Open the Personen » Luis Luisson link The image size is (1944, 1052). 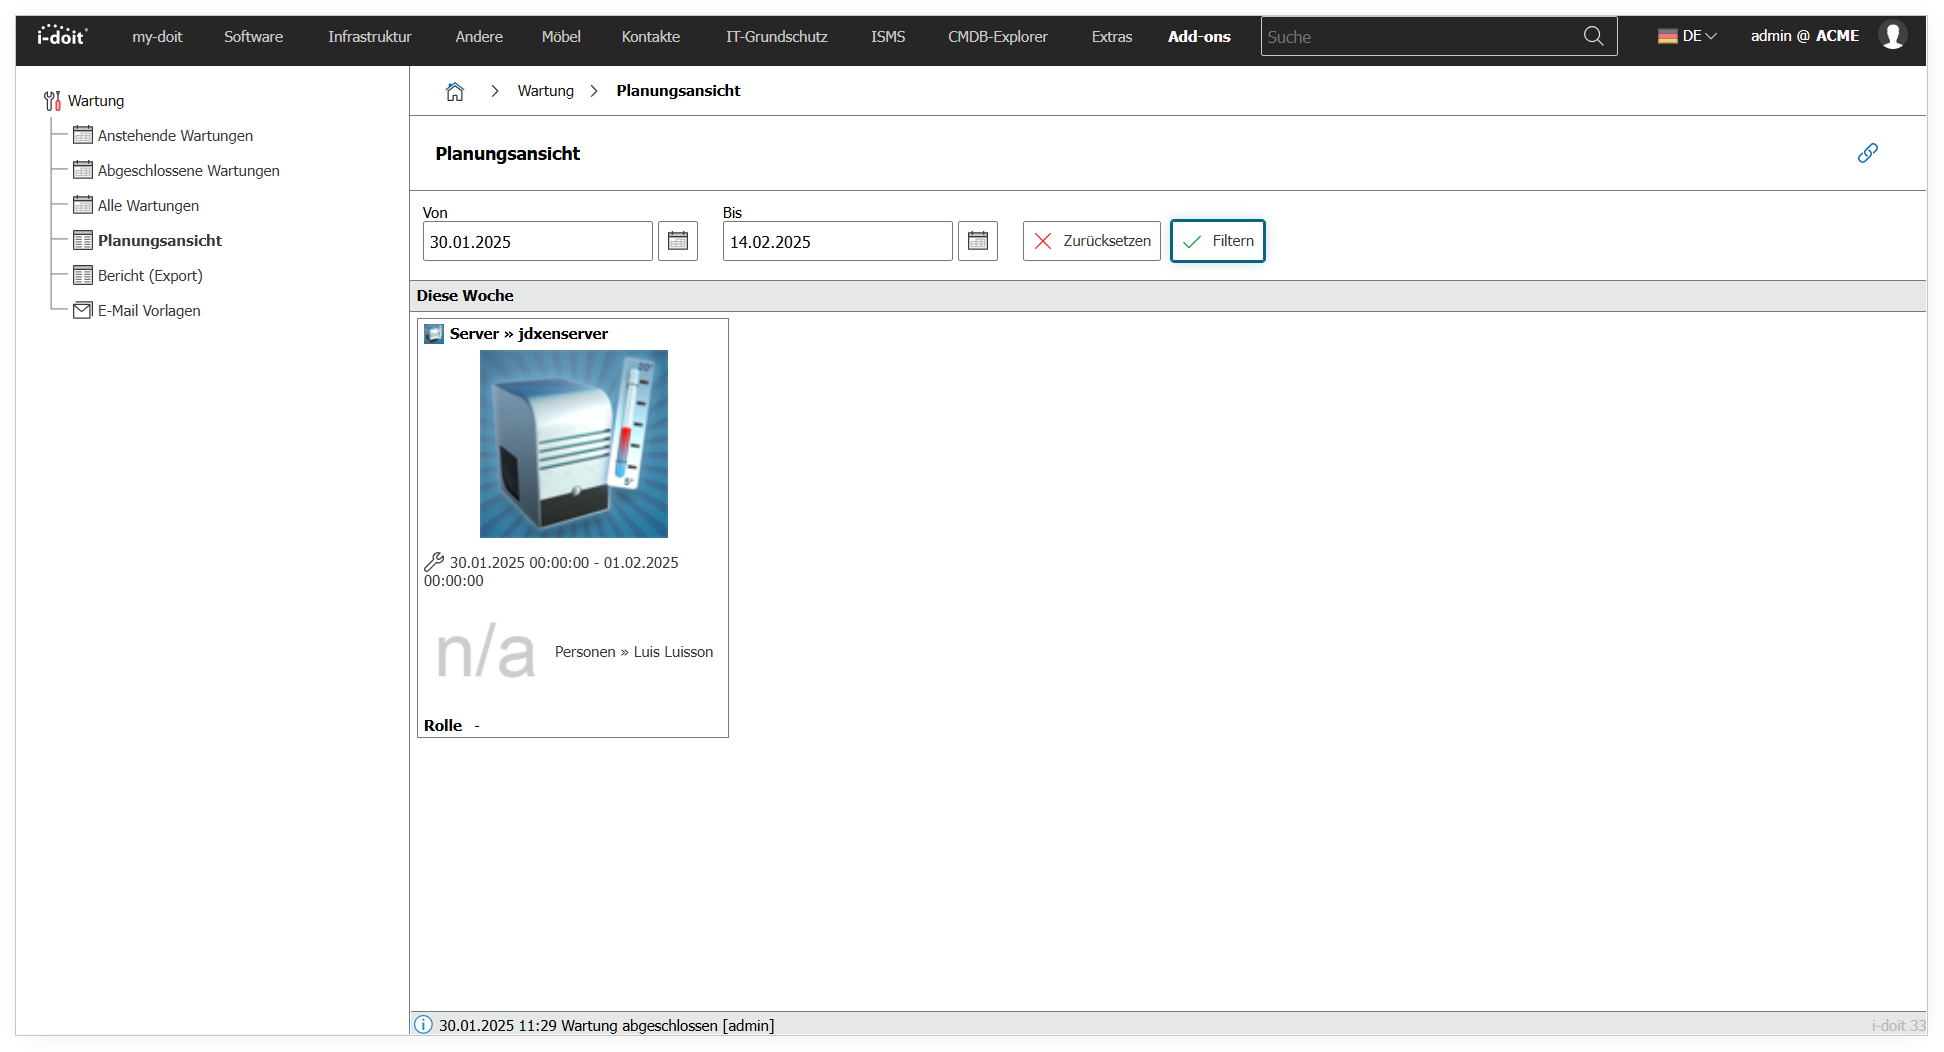(x=633, y=652)
